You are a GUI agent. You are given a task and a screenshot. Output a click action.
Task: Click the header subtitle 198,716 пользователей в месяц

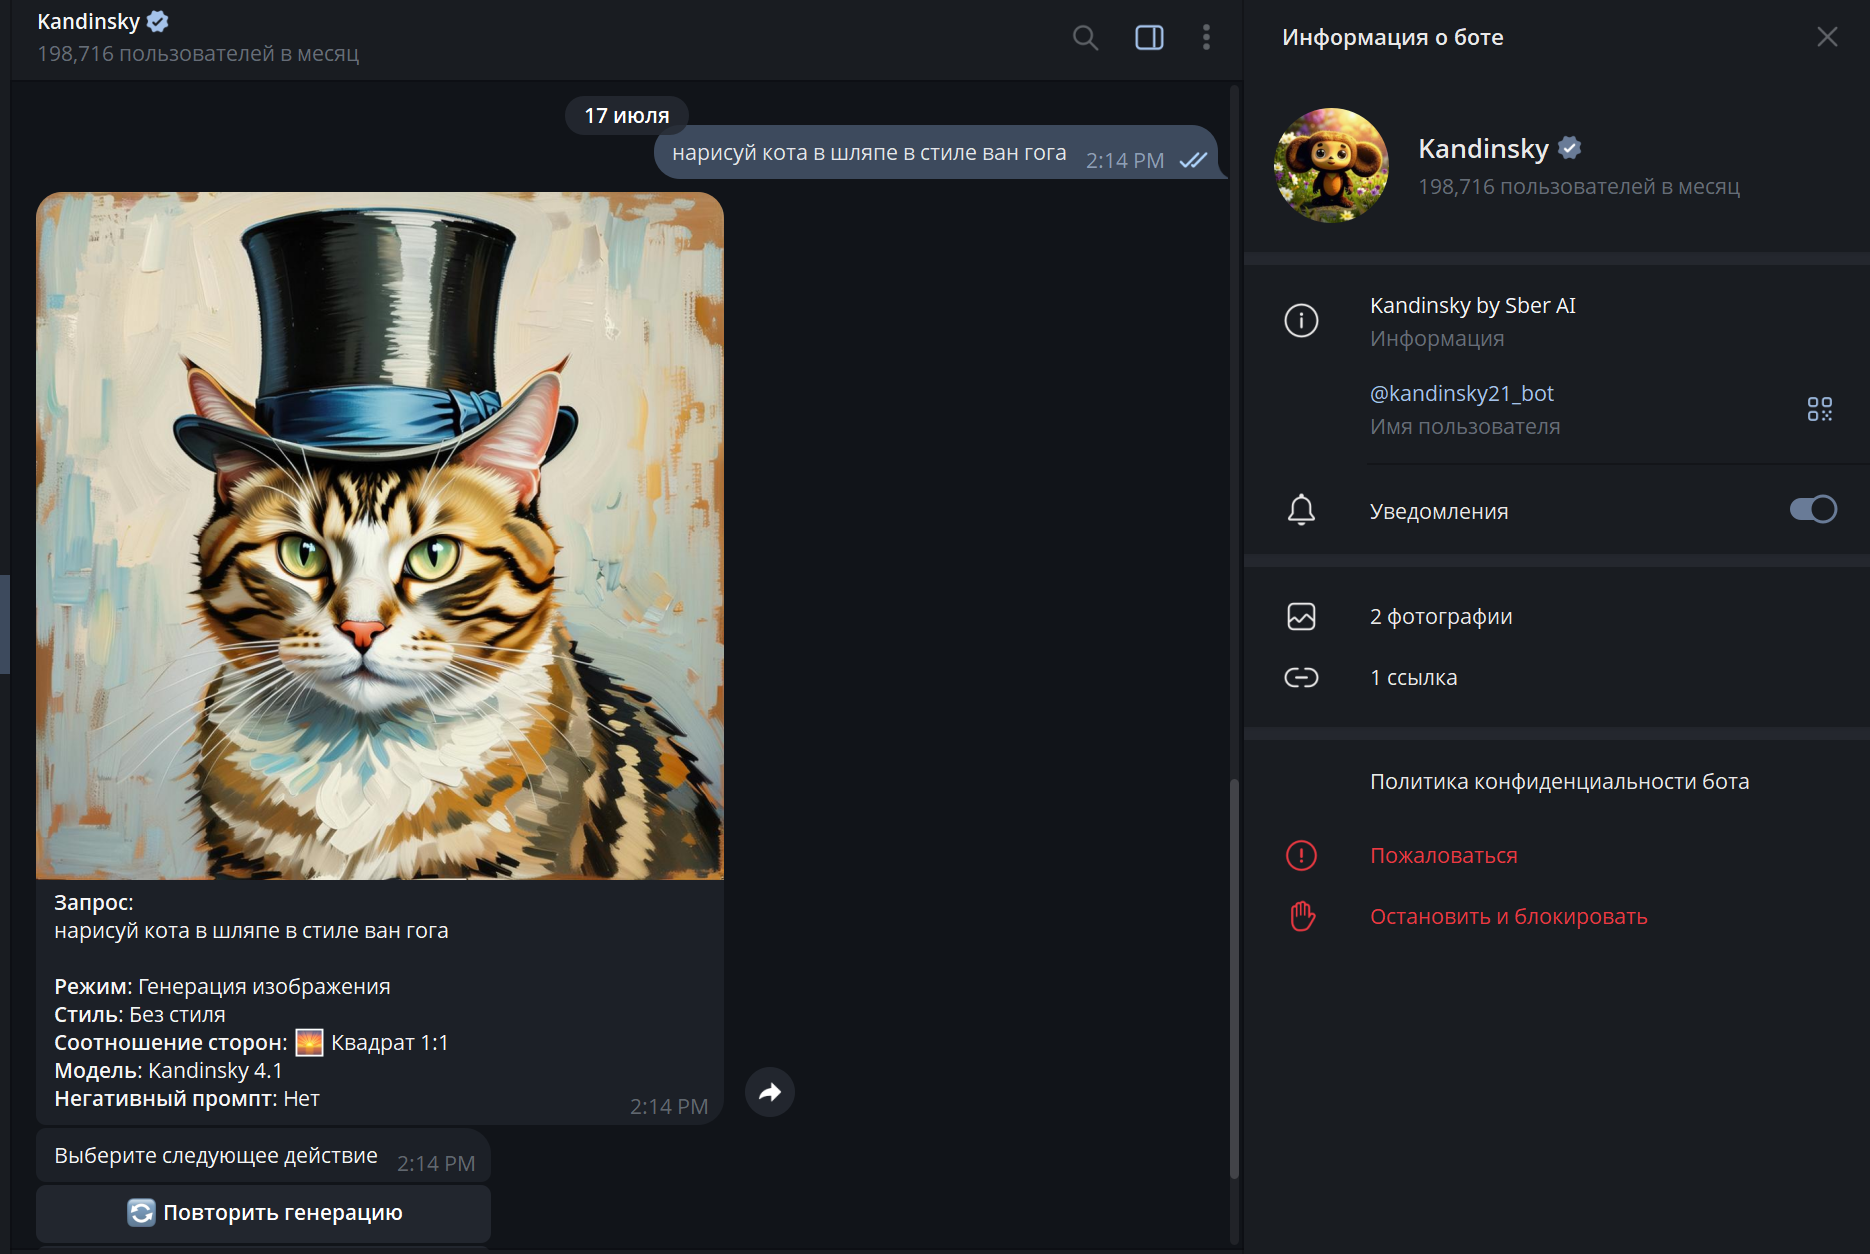point(198,53)
